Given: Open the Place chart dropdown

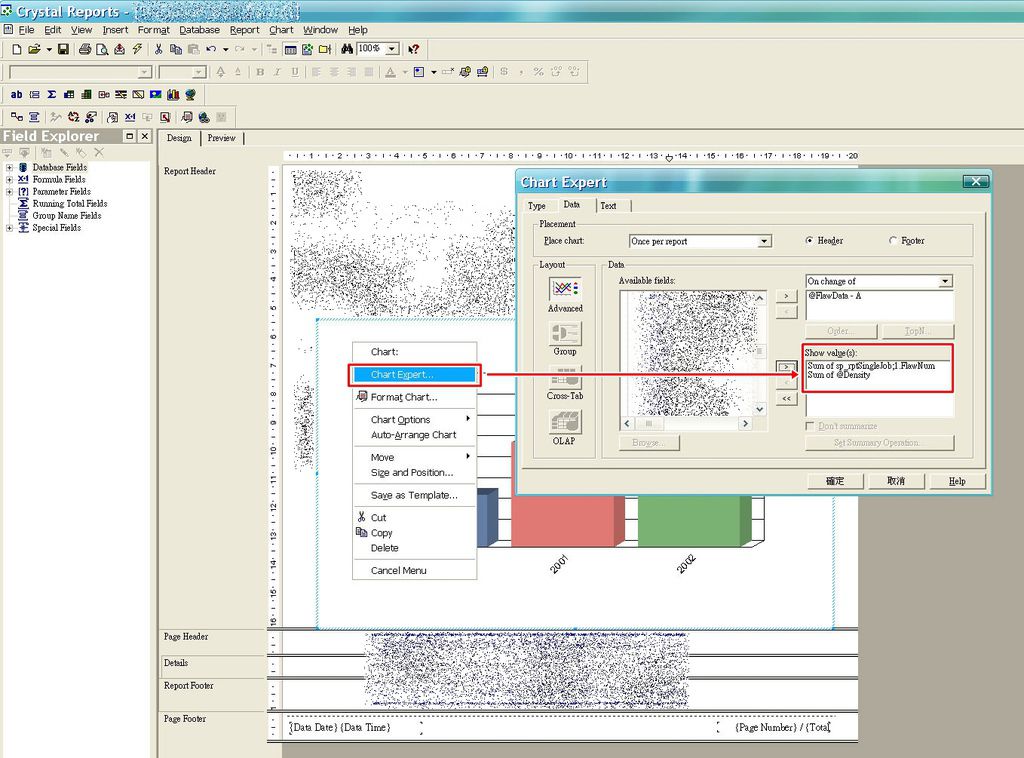Looking at the screenshot, I should [764, 242].
